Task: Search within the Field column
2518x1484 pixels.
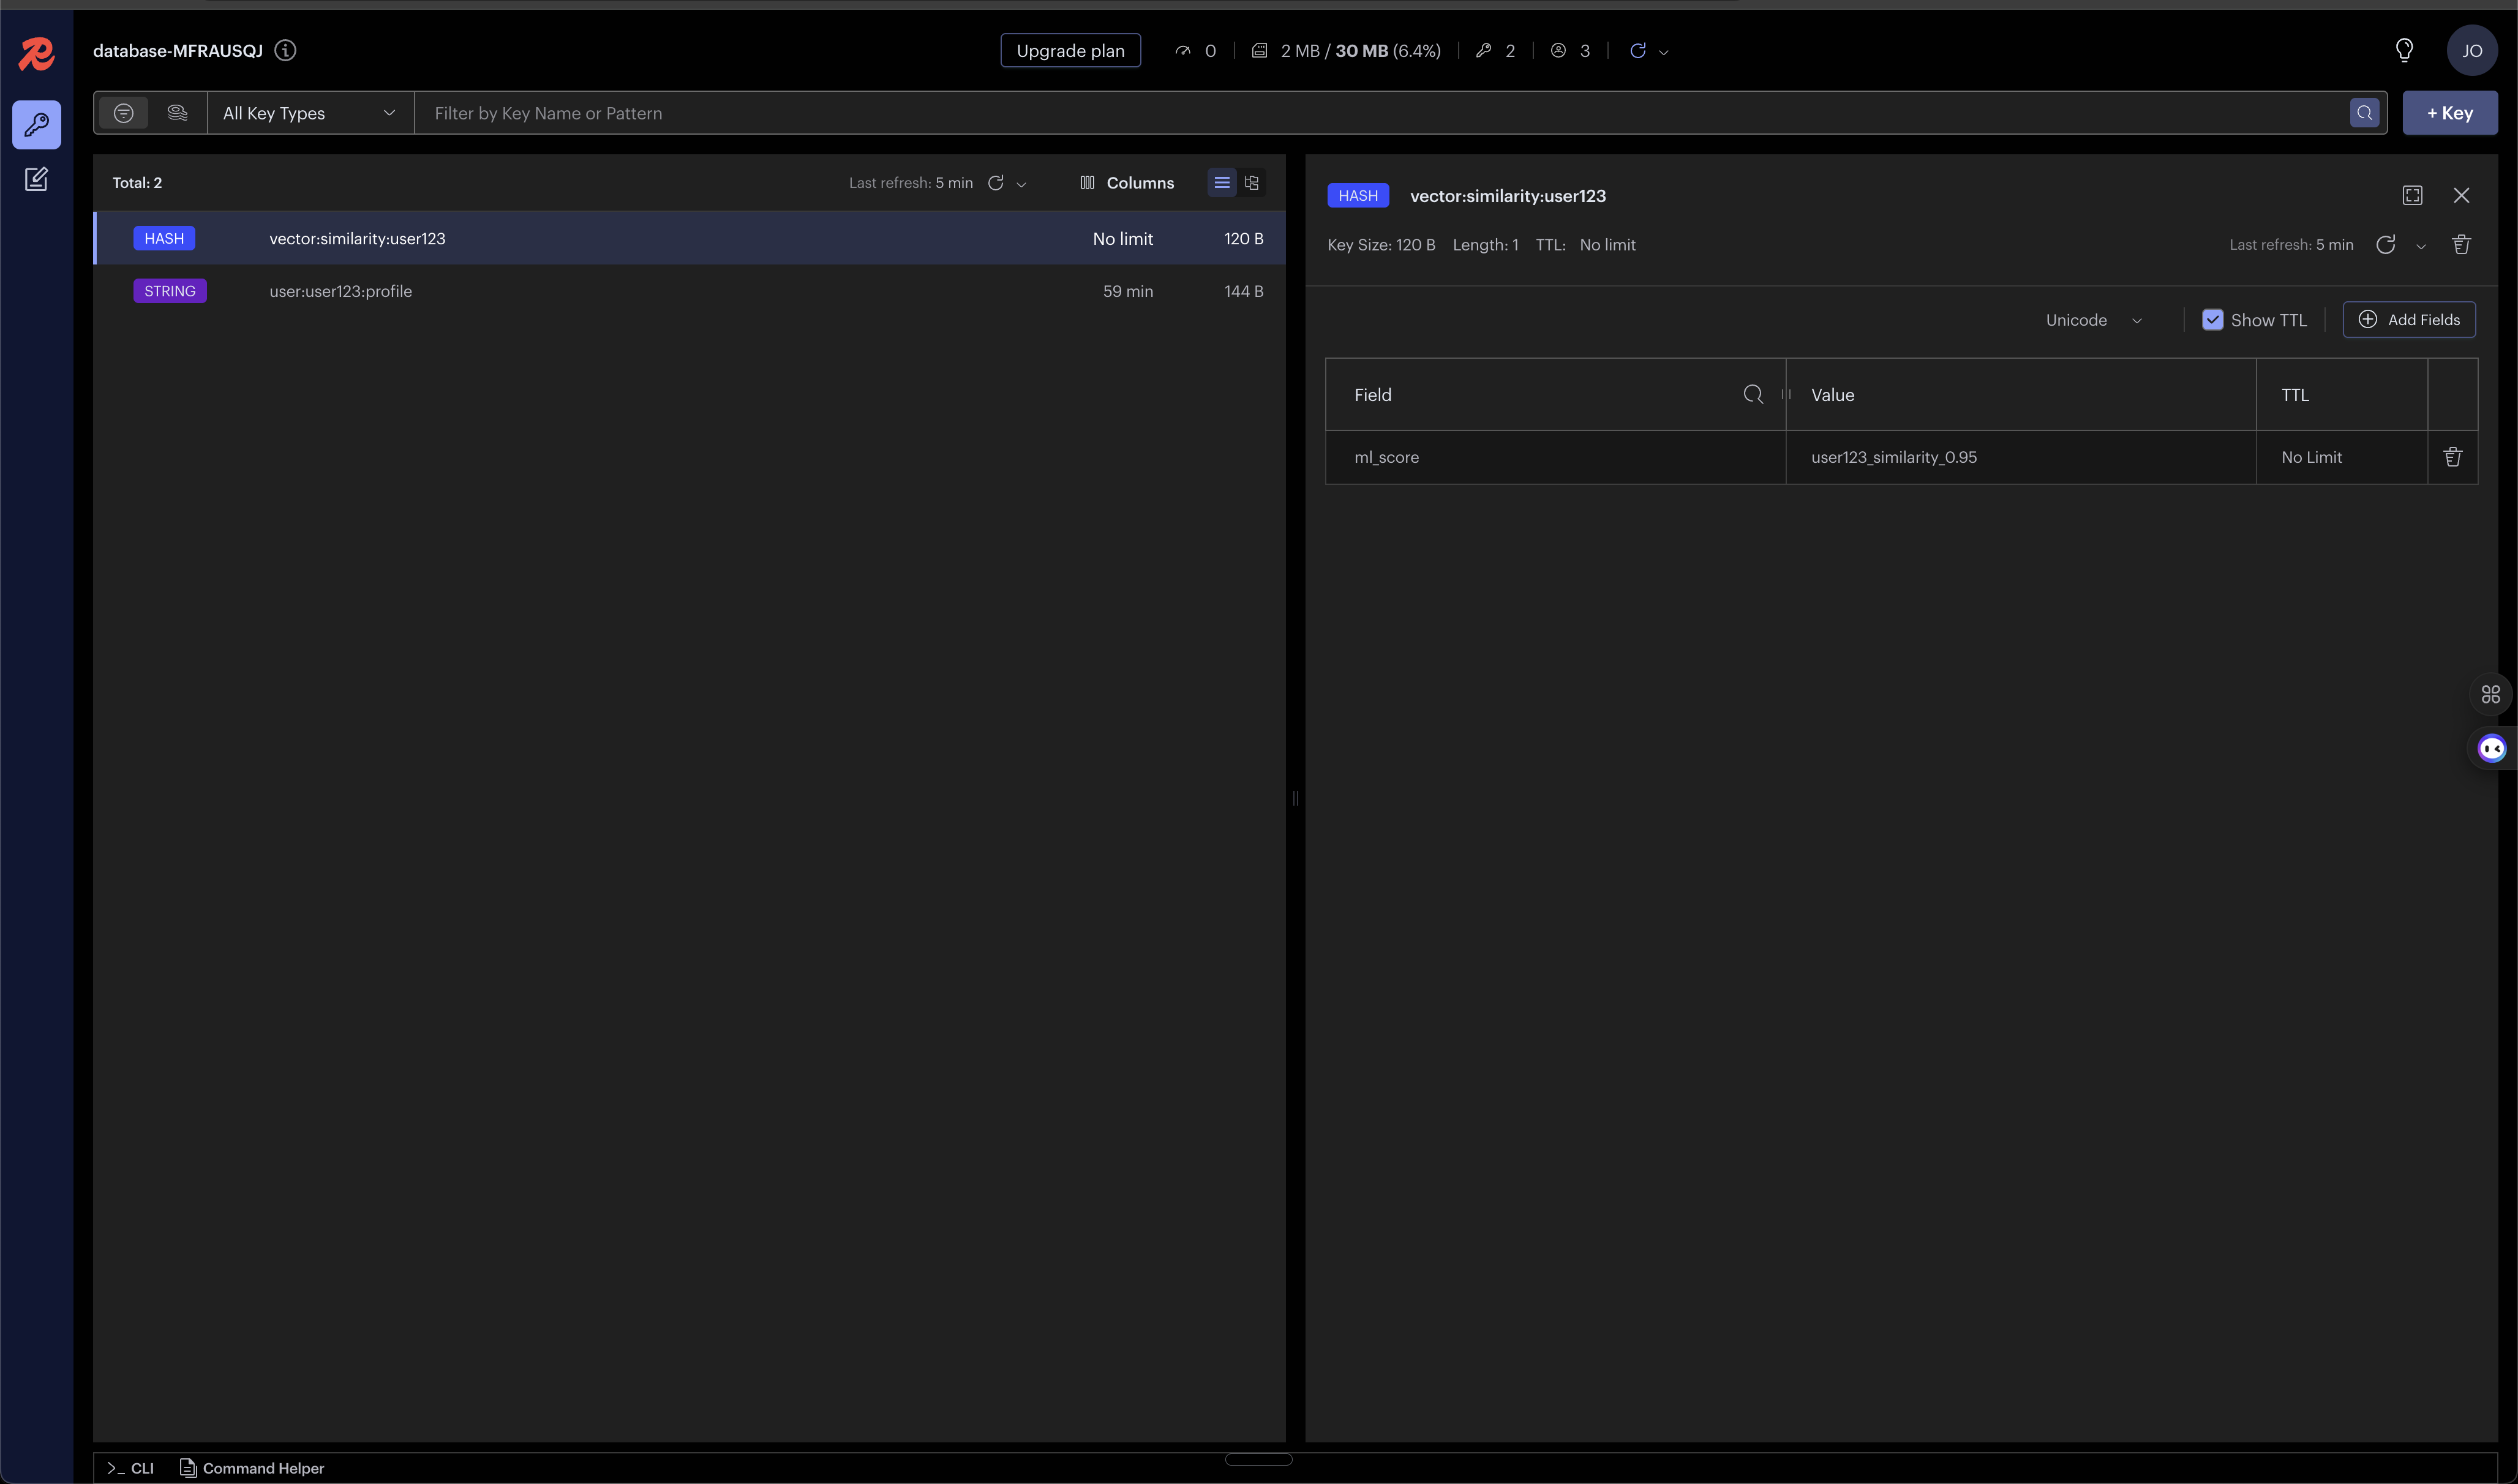Action: point(1752,394)
